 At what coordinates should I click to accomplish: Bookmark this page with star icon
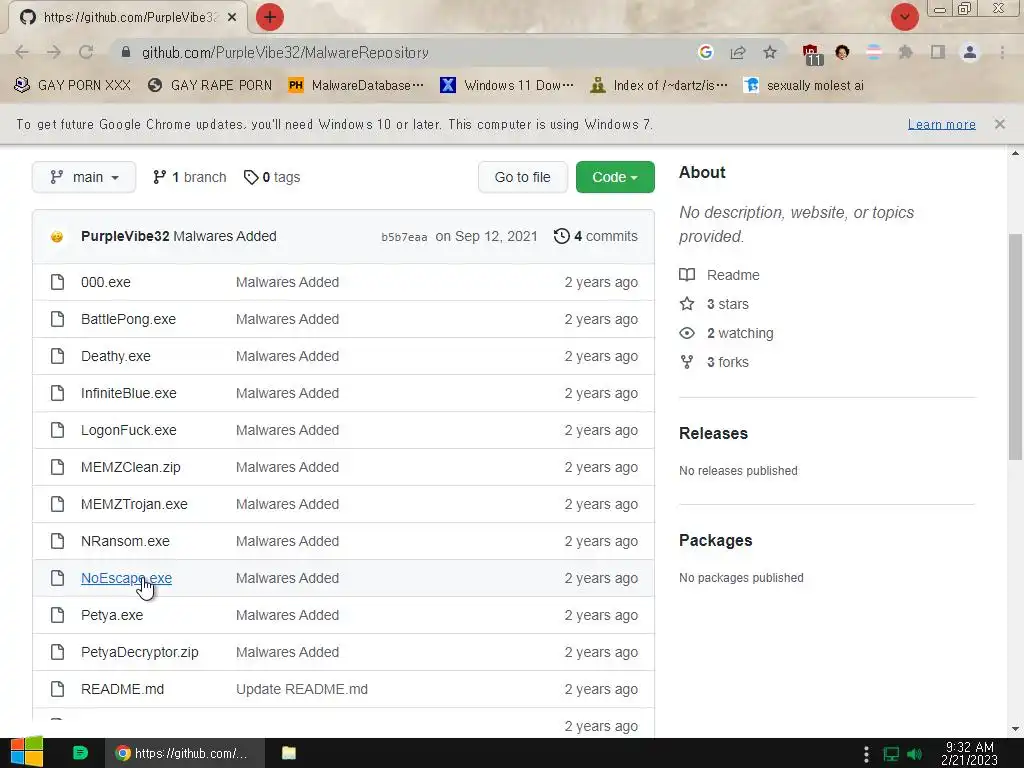770,52
